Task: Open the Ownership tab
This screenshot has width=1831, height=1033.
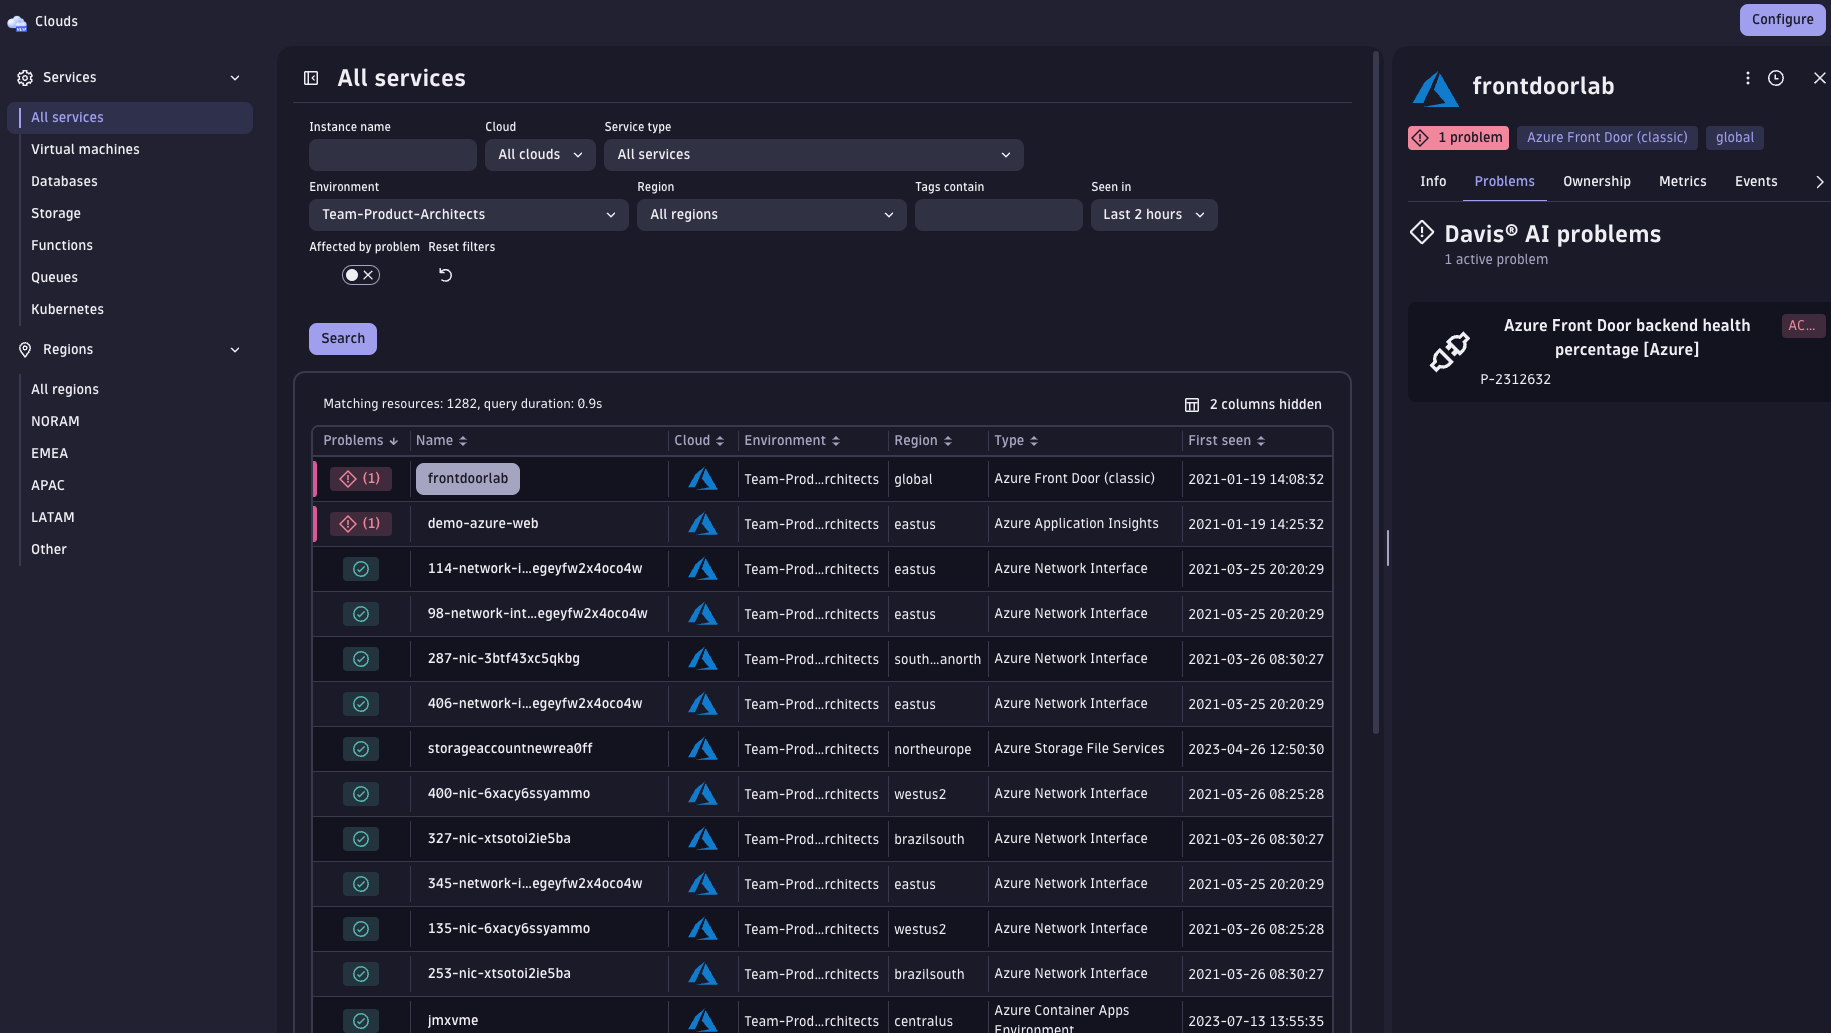Action: click(1596, 181)
